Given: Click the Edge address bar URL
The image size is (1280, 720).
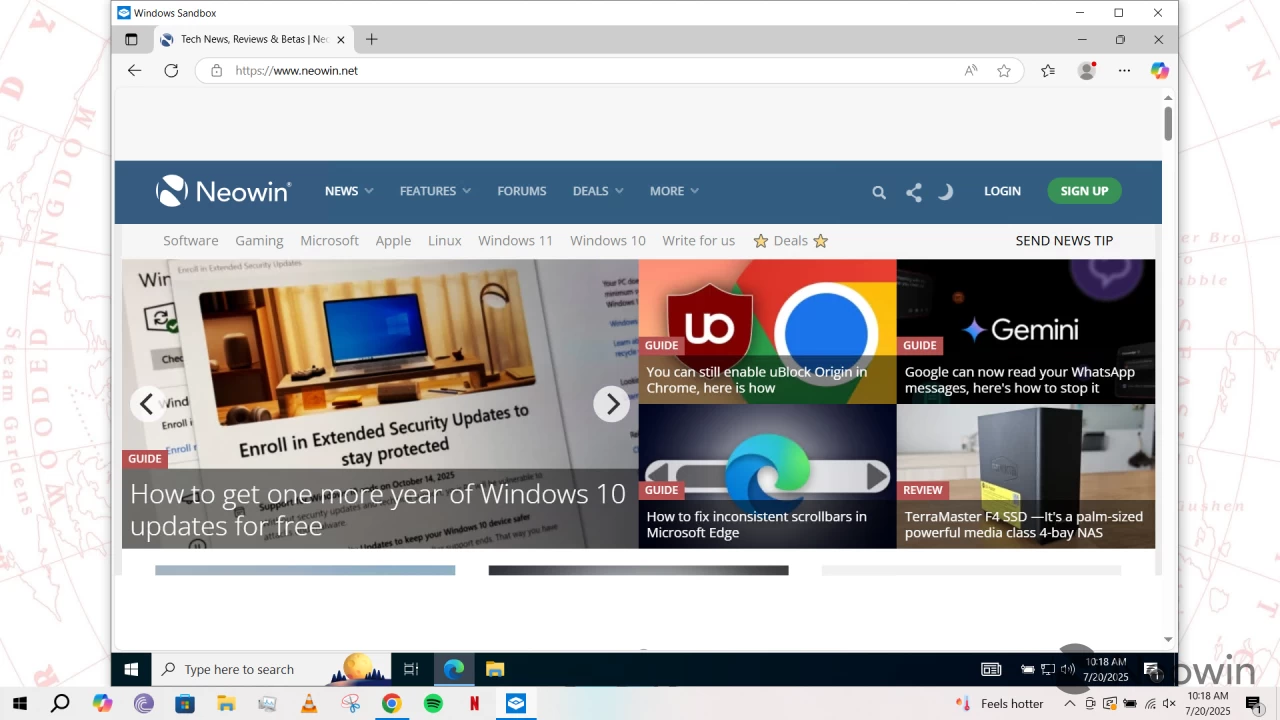Looking at the screenshot, I should pyautogui.click(x=297, y=70).
